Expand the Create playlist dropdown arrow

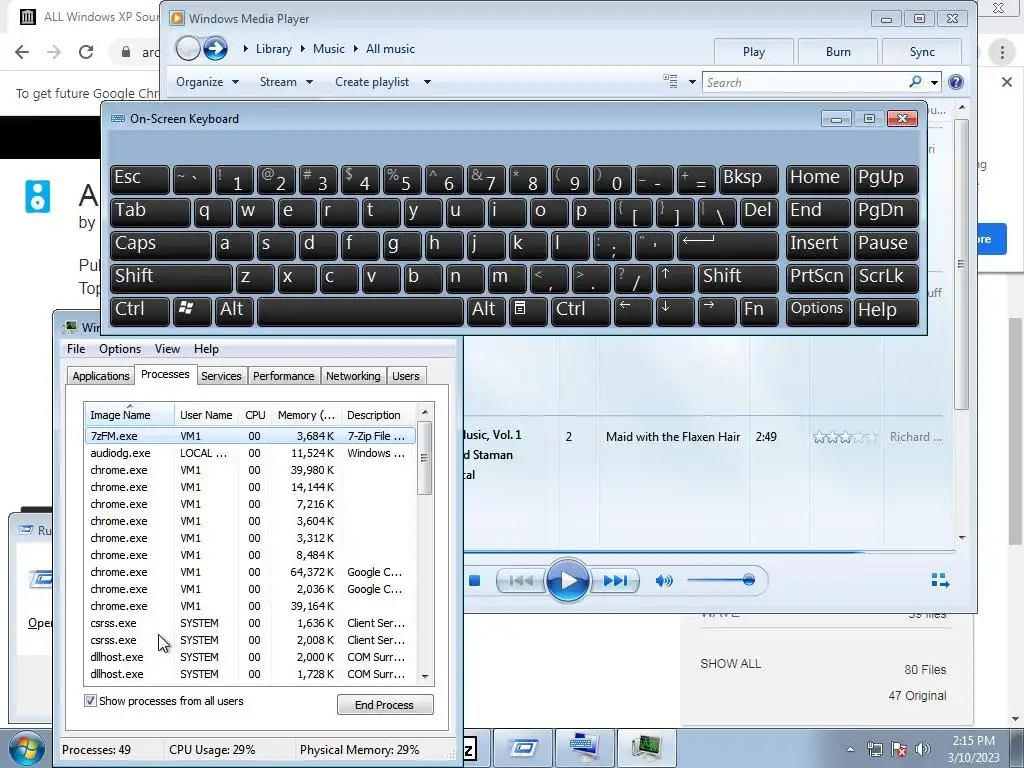[x=427, y=82]
